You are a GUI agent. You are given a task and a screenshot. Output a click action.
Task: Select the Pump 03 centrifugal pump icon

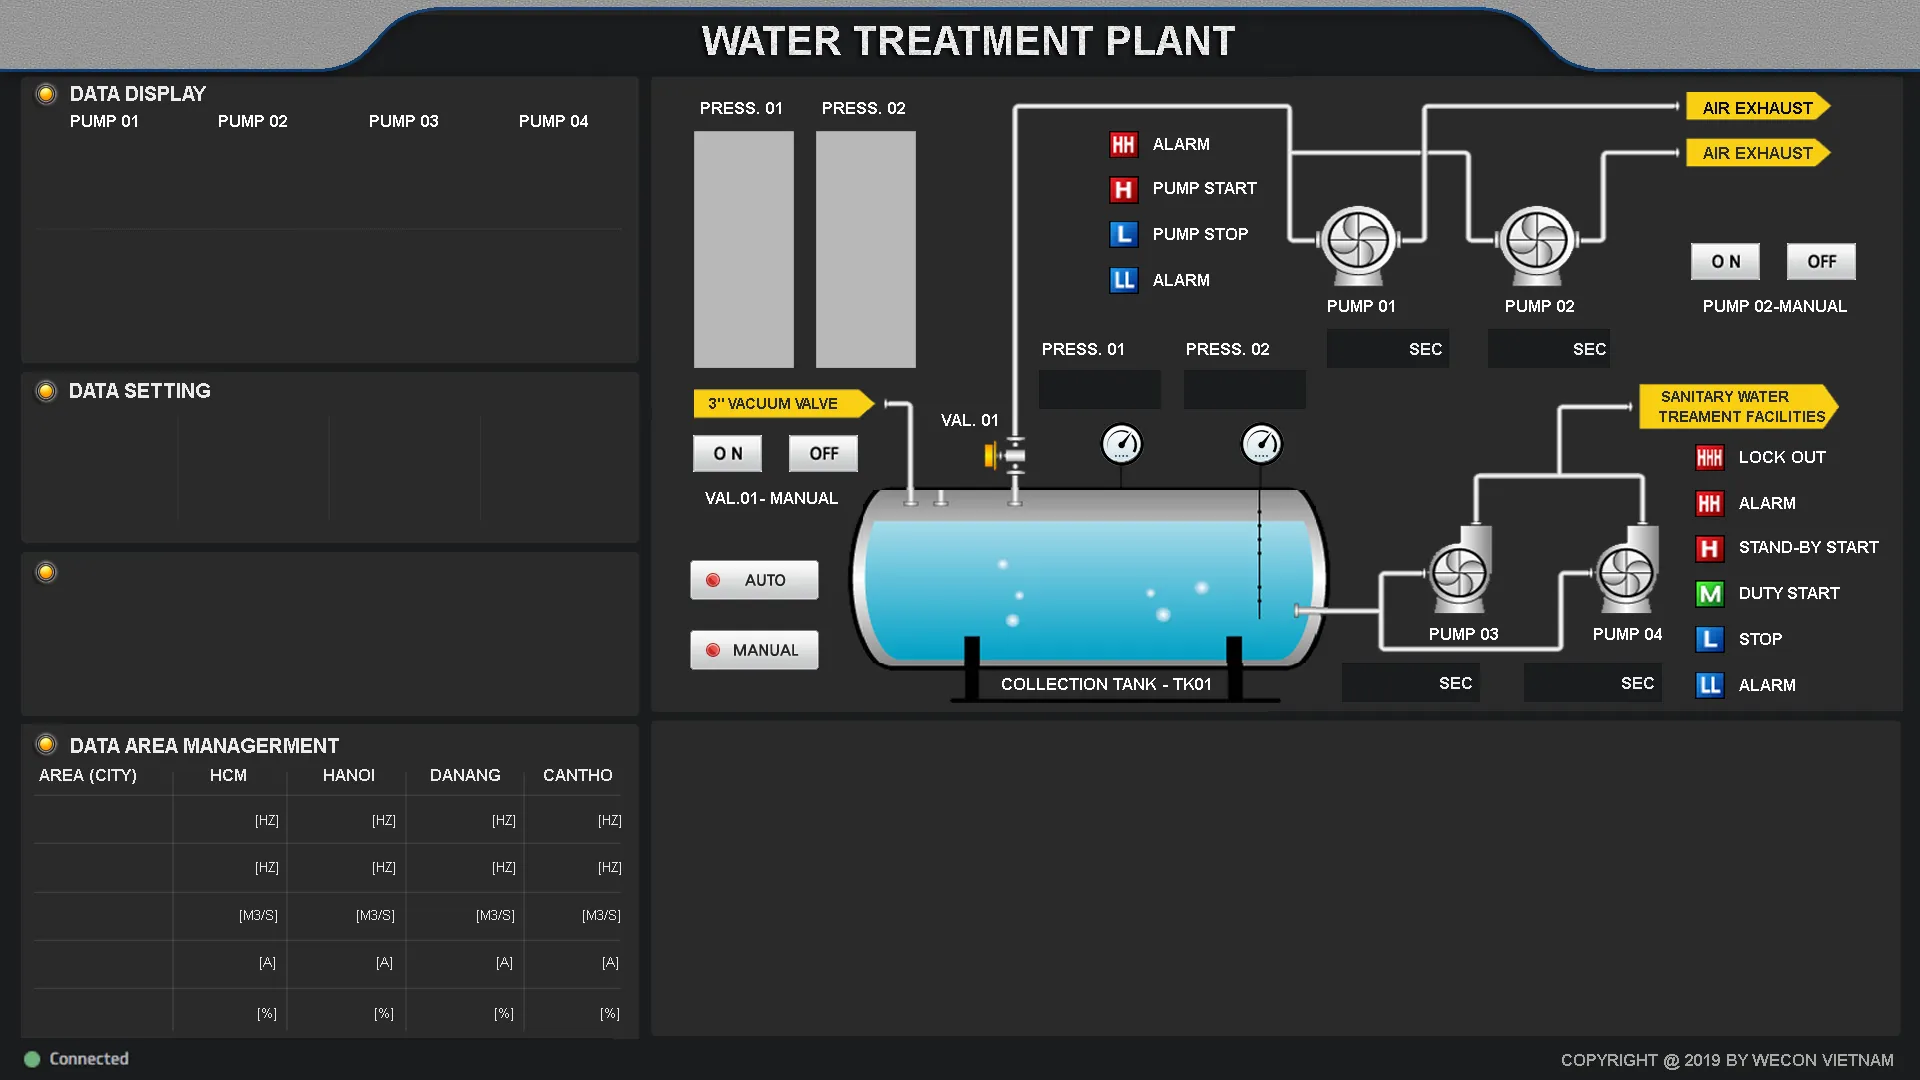point(1460,570)
